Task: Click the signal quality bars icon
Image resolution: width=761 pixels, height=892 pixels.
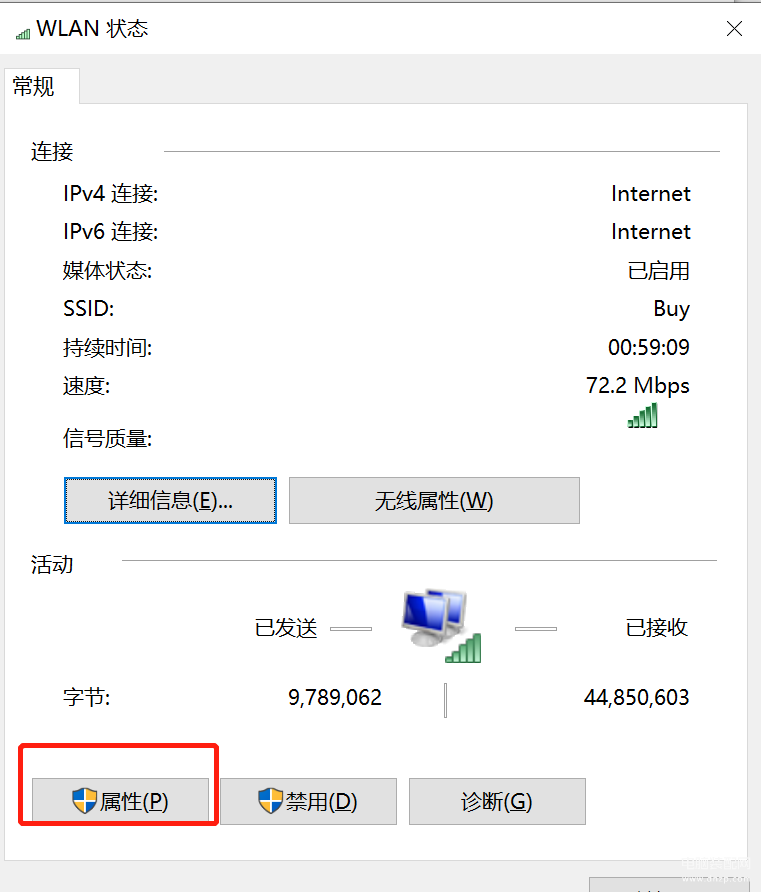Action: coord(643,415)
